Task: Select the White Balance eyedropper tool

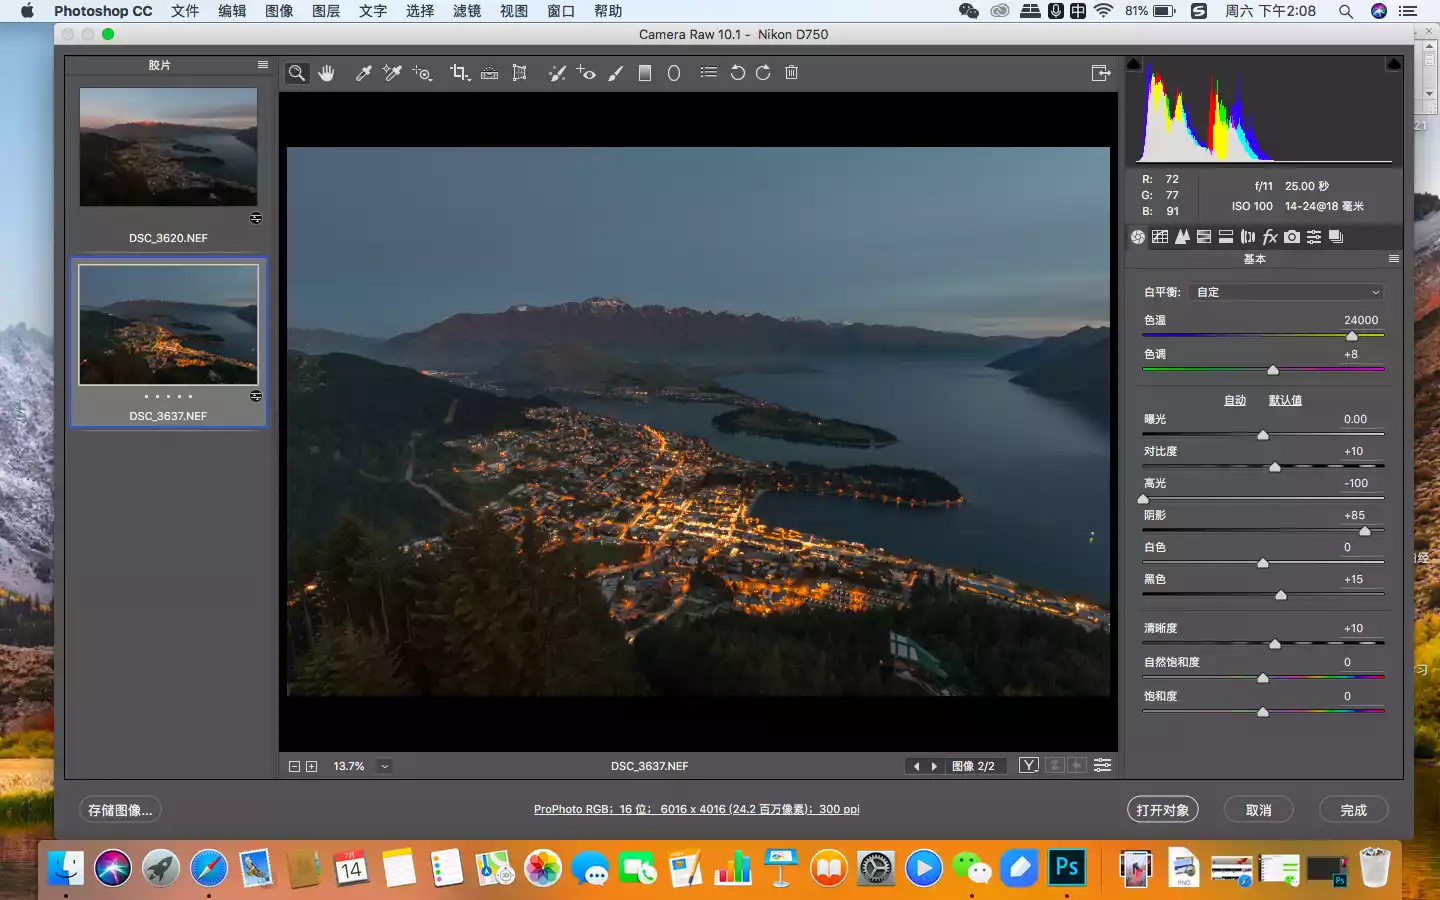Action: [x=364, y=73]
